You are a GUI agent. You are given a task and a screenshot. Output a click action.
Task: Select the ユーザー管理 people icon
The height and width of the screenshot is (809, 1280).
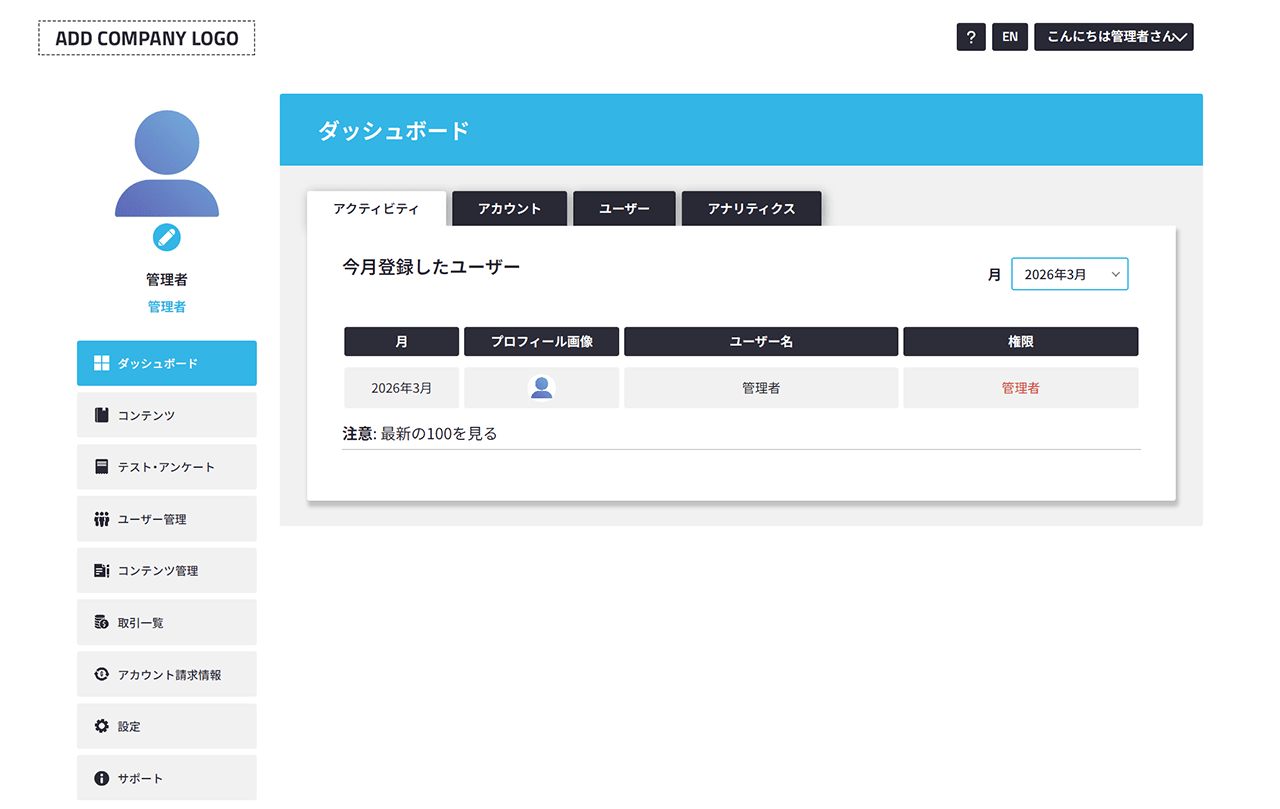point(101,518)
